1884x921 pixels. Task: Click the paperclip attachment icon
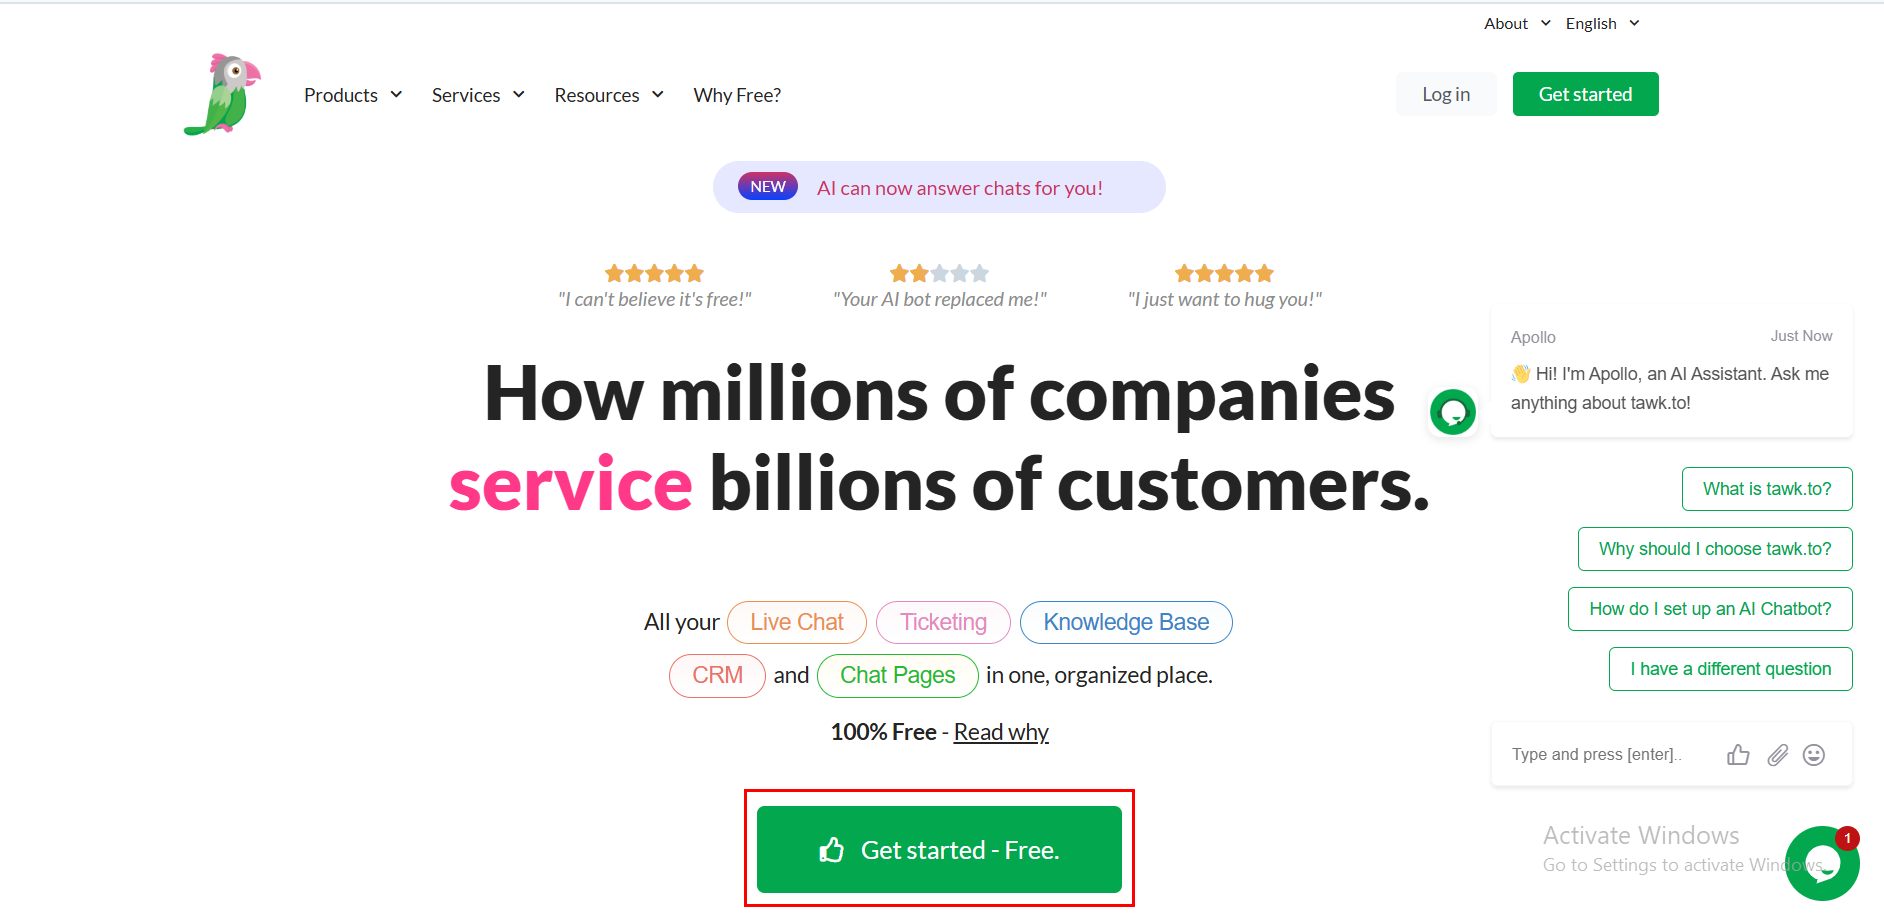pyautogui.click(x=1777, y=755)
